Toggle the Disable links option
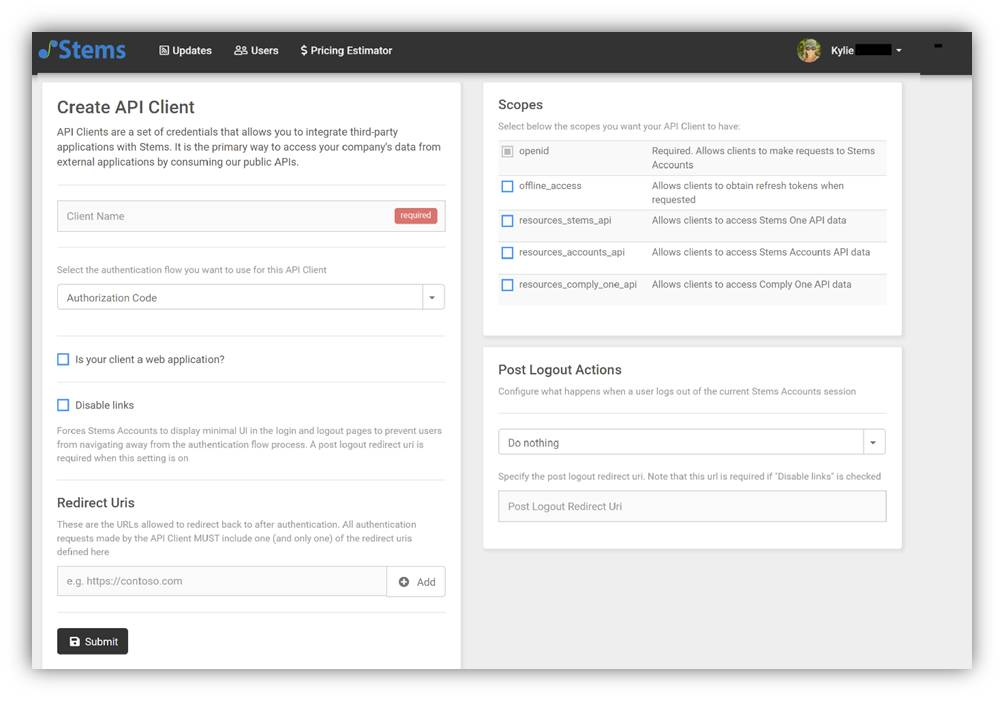 [x=63, y=405]
